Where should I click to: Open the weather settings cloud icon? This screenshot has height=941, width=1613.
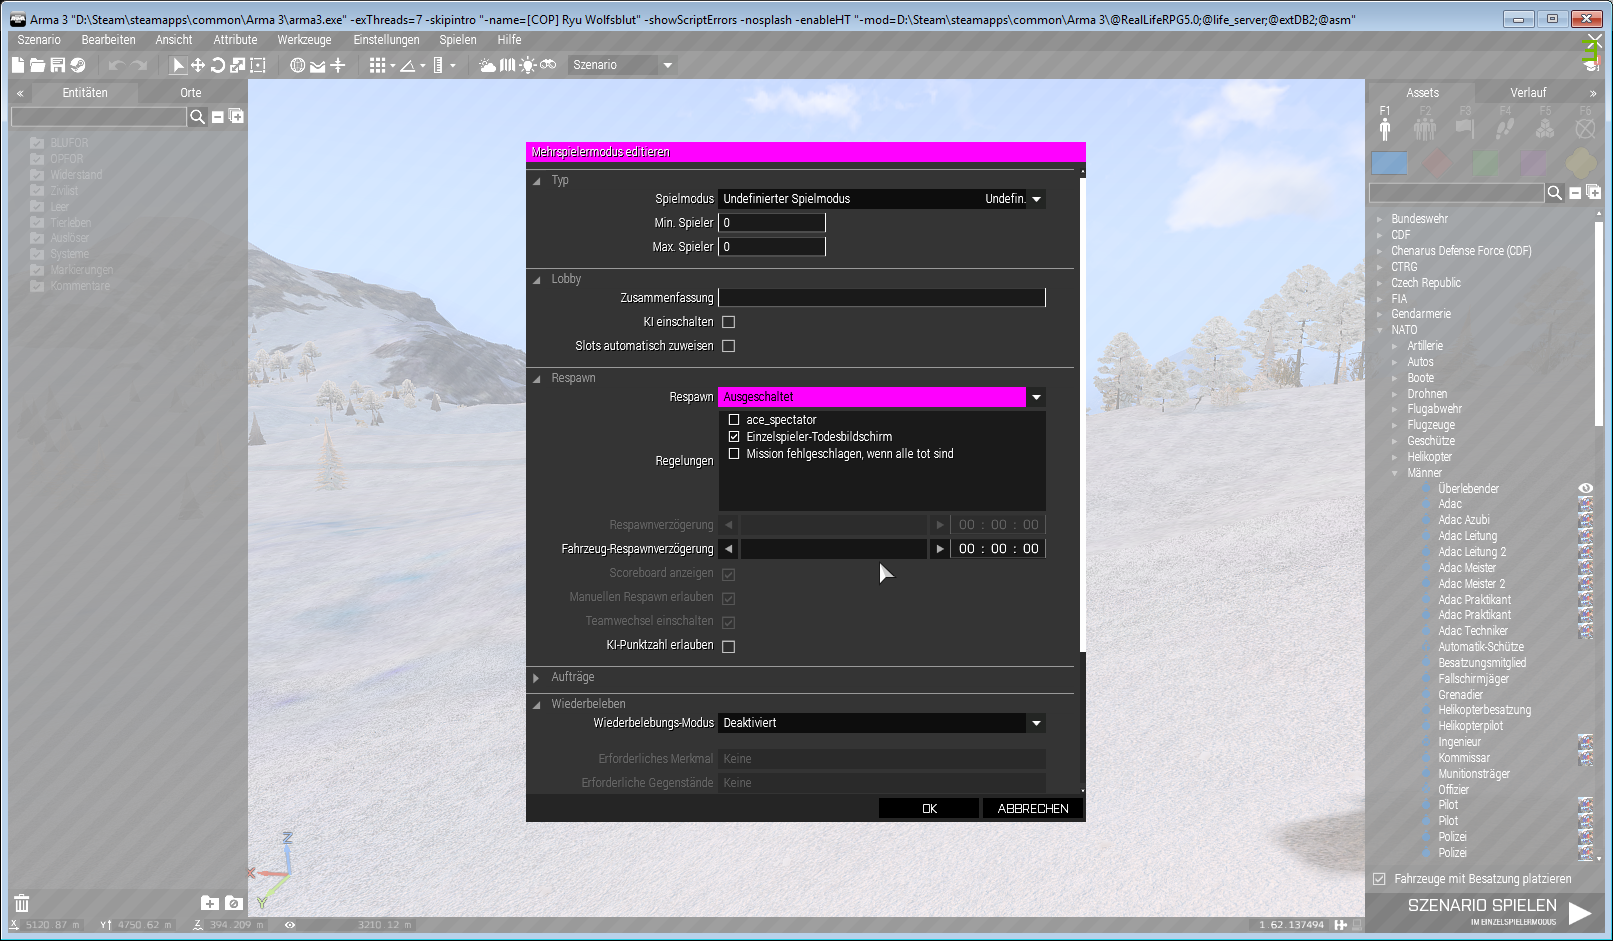487,65
